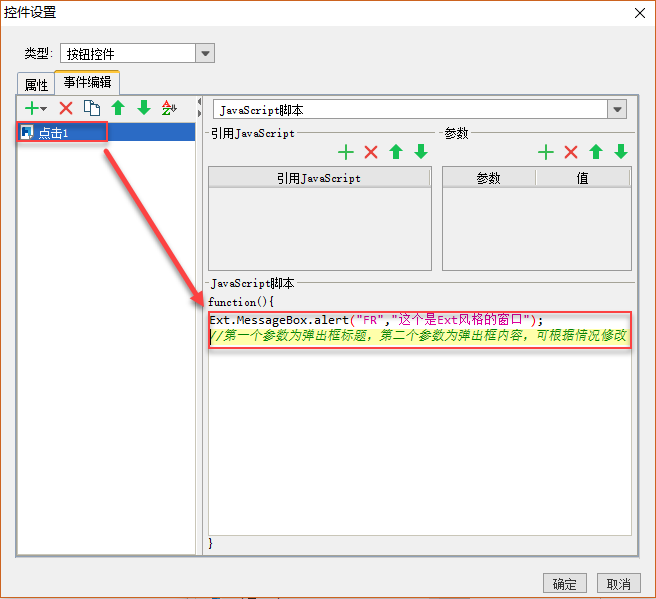Copy the selected event
The height and width of the screenshot is (599, 656).
pyautogui.click(x=92, y=108)
